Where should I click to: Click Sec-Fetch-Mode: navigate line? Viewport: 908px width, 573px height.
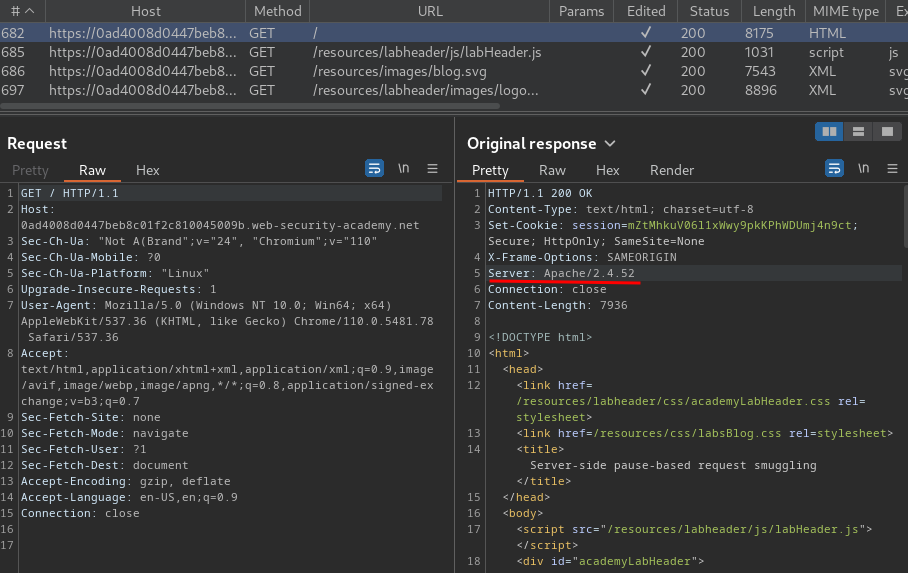(x=104, y=433)
